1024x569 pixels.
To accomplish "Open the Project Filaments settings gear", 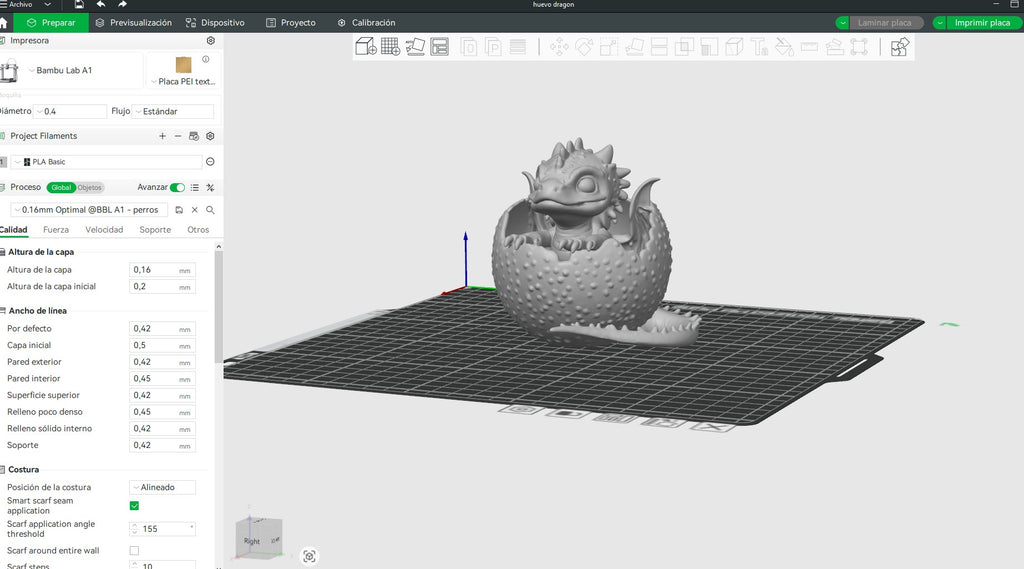I will click(x=210, y=136).
